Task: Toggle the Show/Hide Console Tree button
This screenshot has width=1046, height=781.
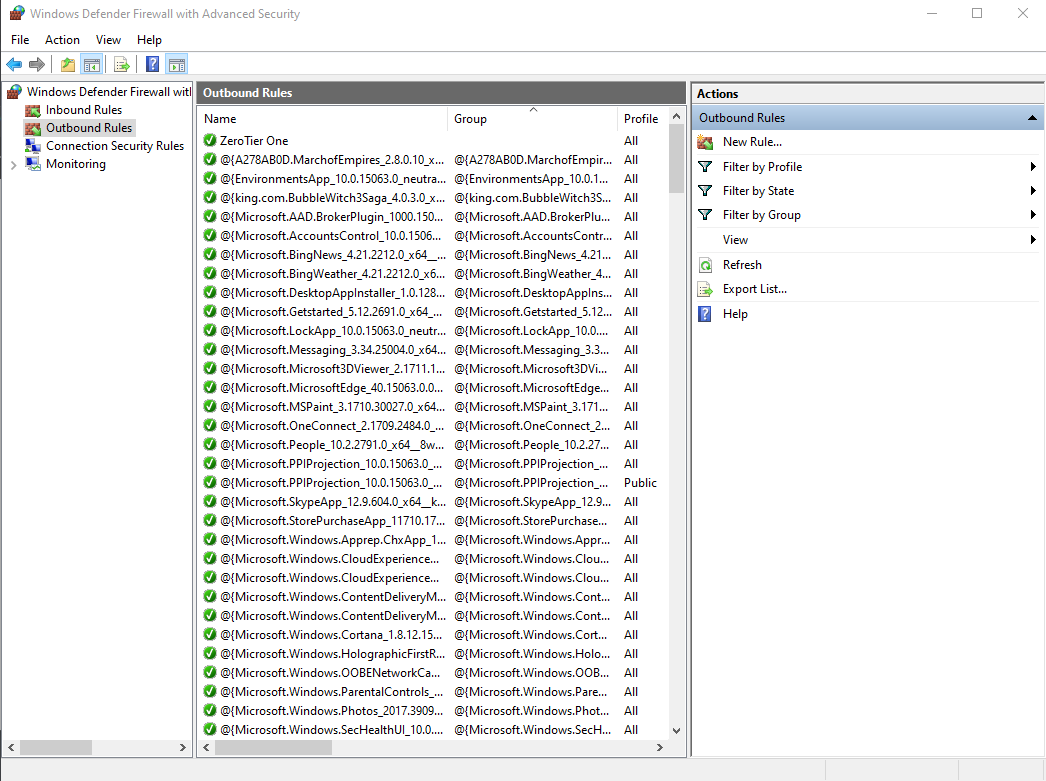Action: click(92, 65)
